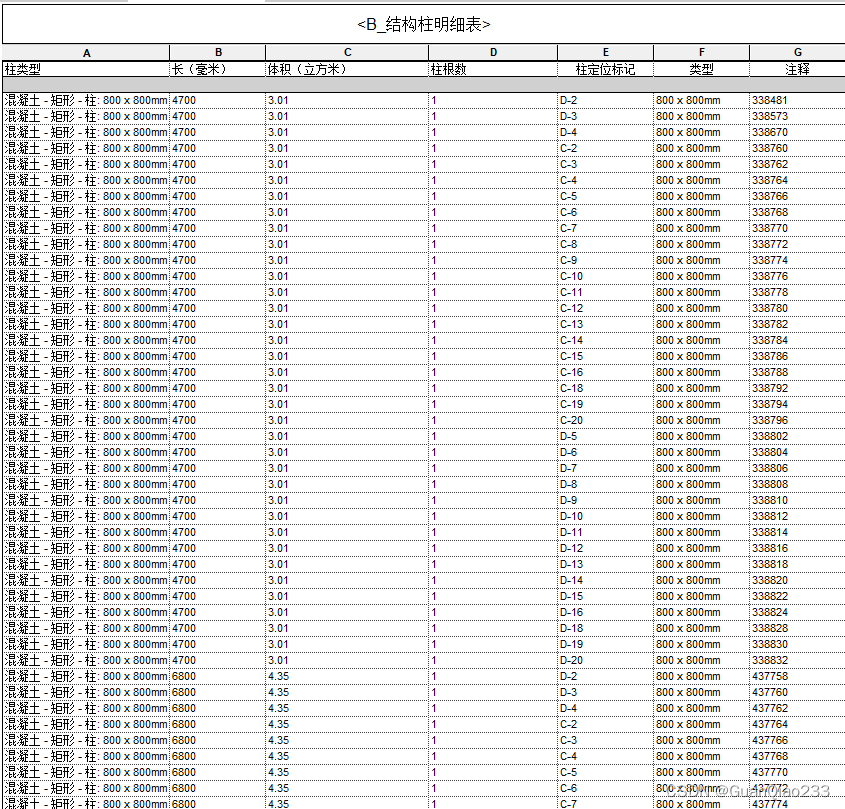The image size is (845, 809).
Task: Click the 体积（立方米） header cell
Action: [347, 69]
